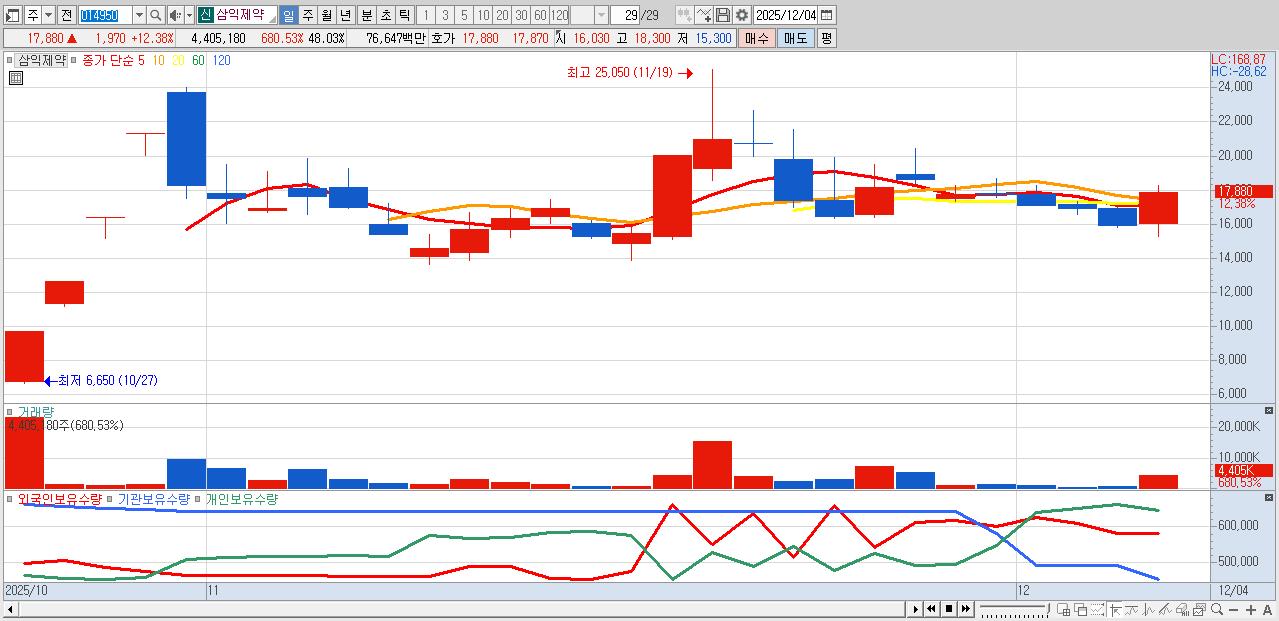The width and height of the screenshot is (1279, 621).
Task: Click the overlapping windows icon at bottom
Action: (1081, 609)
